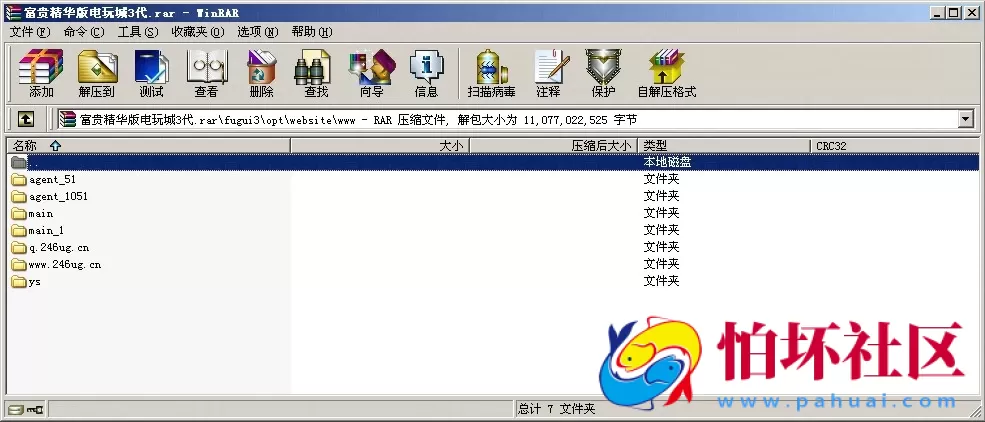Select the q.246ug.cn folder icon
The height and width of the screenshot is (422, 985).
[19, 247]
